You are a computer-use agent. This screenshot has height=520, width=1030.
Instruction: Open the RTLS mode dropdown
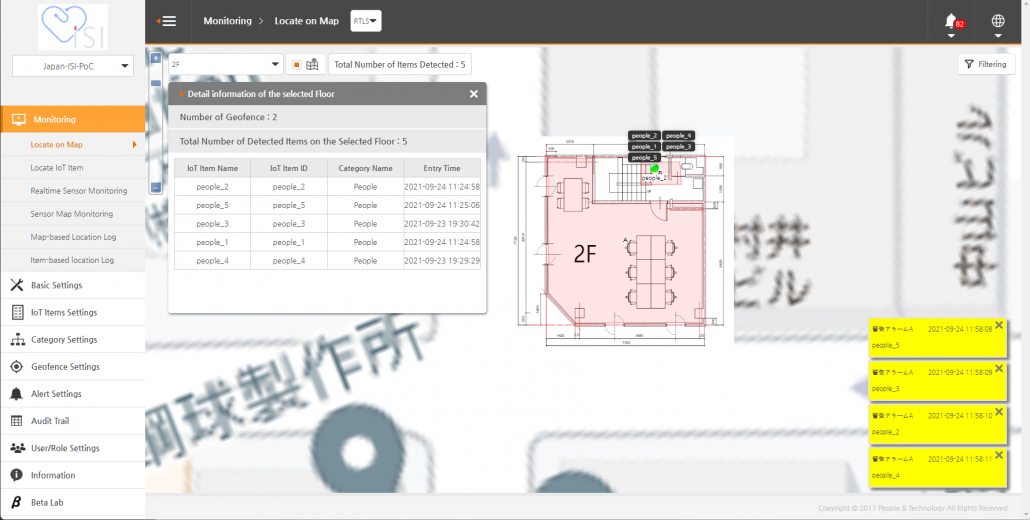click(366, 21)
